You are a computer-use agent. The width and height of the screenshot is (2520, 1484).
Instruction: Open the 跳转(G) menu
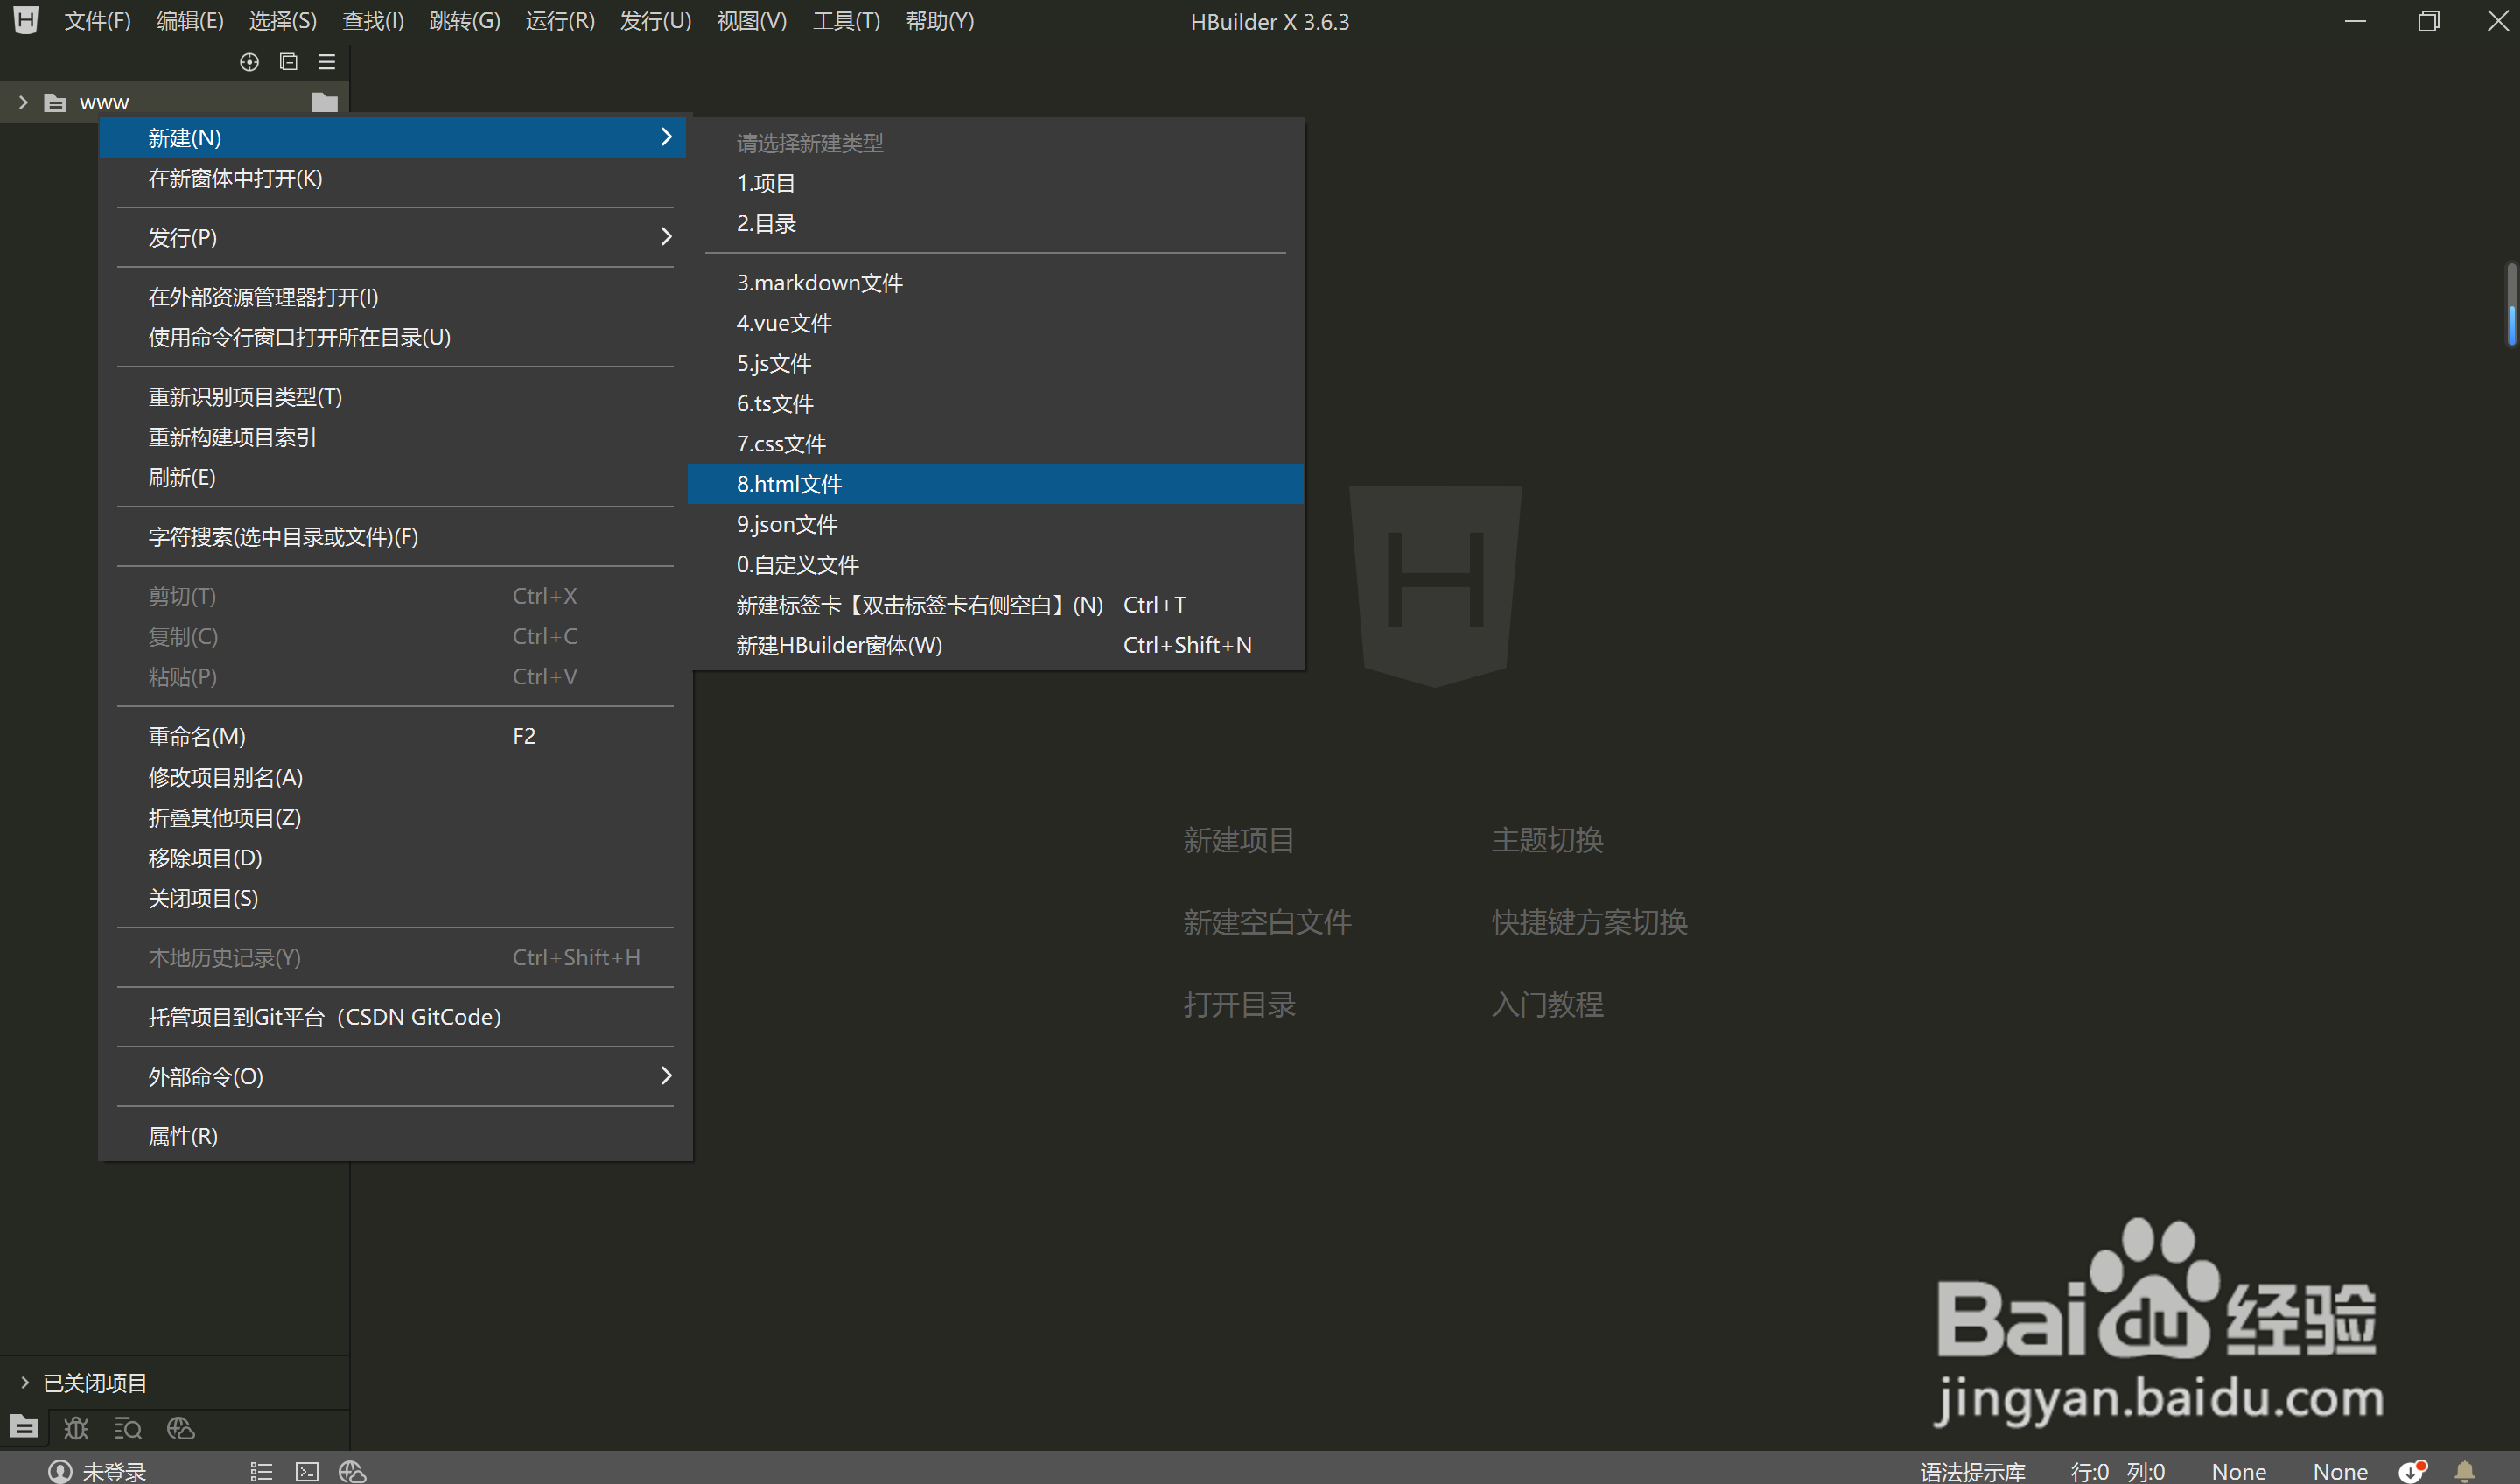click(465, 21)
